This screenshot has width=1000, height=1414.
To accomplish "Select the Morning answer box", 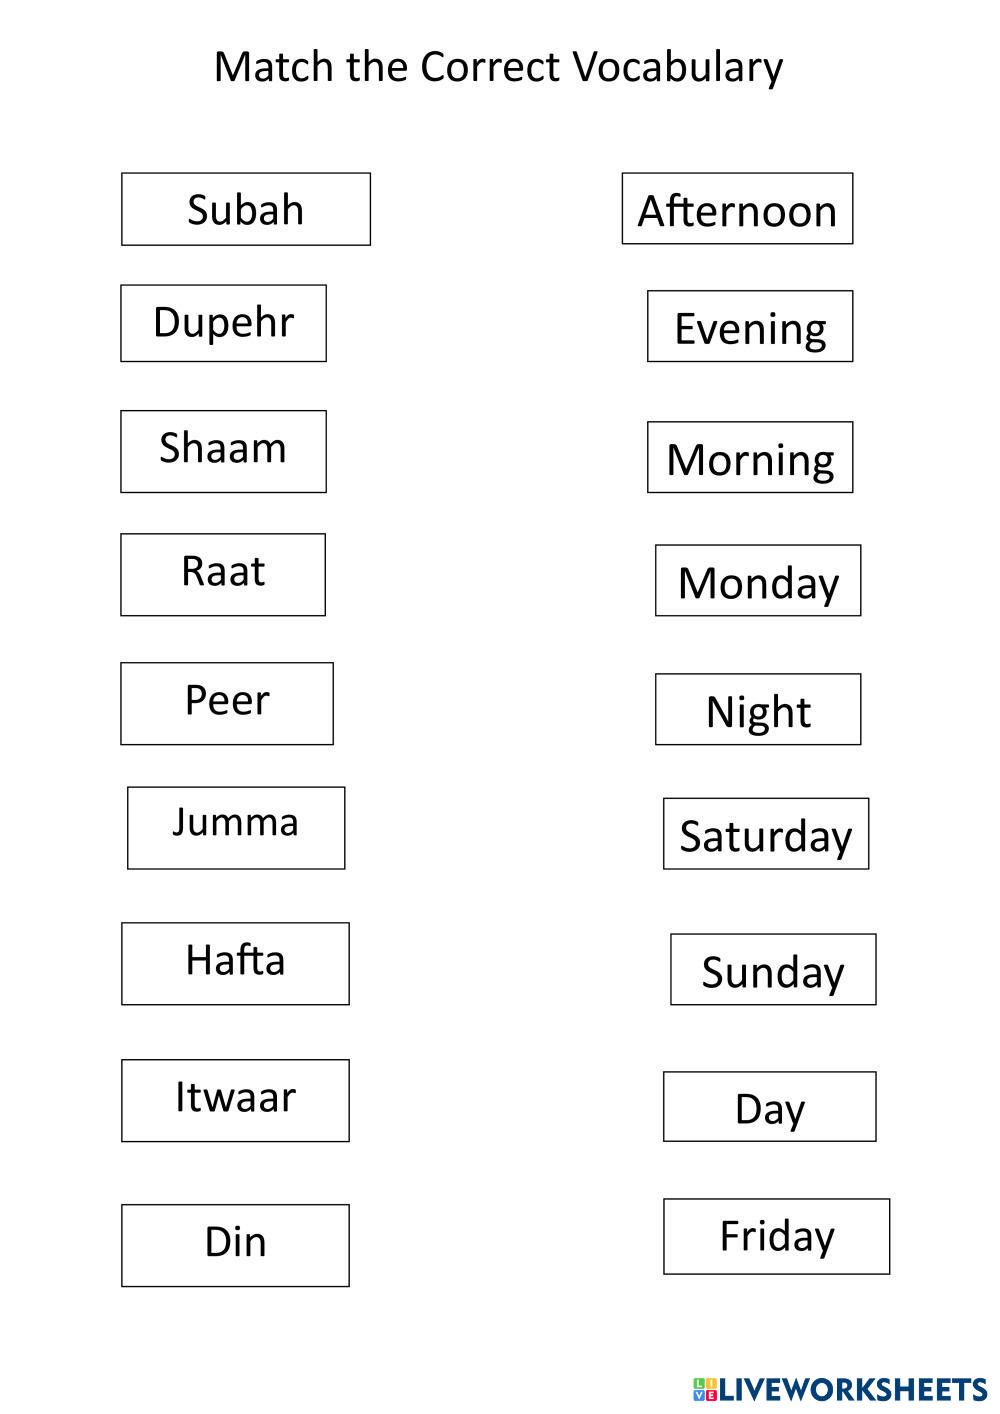I will [750, 457].
